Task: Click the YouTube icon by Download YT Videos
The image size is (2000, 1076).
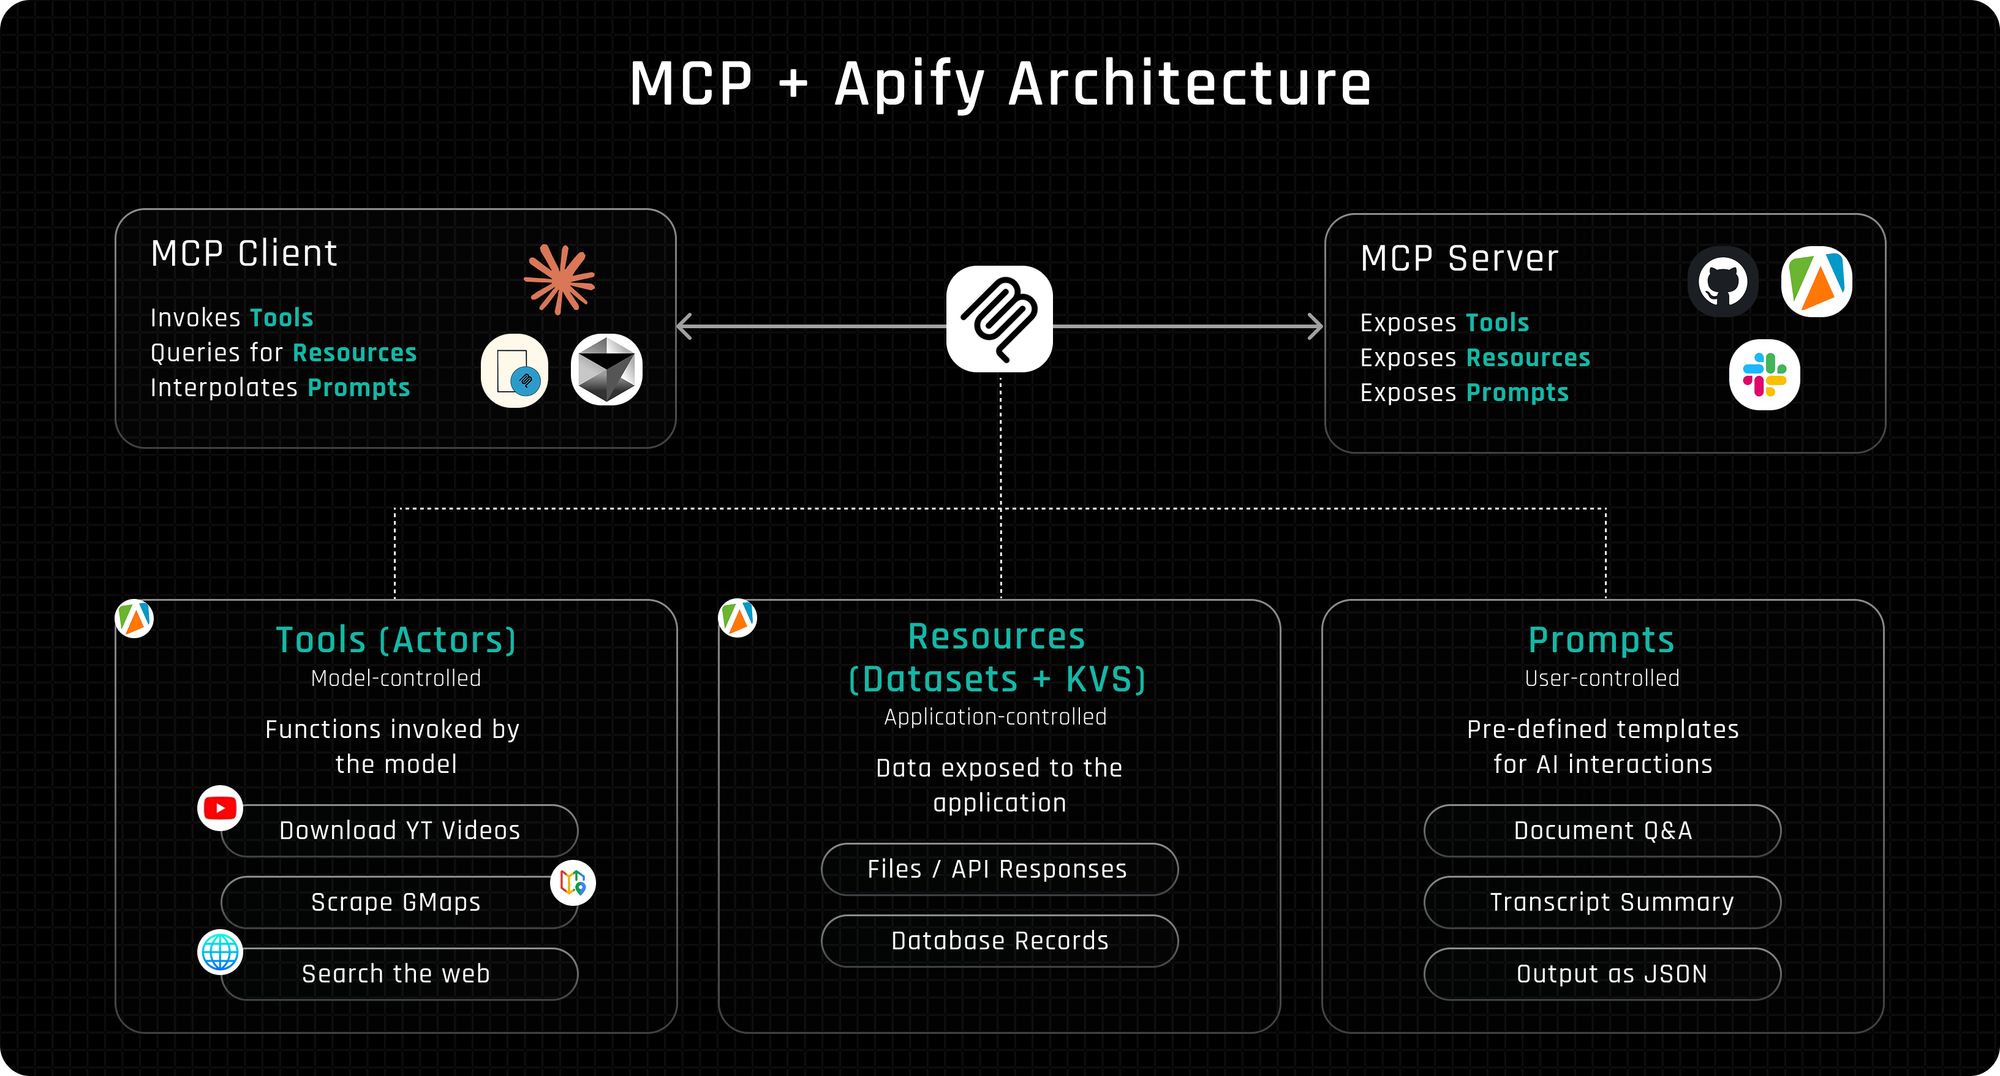Action: 220,808
